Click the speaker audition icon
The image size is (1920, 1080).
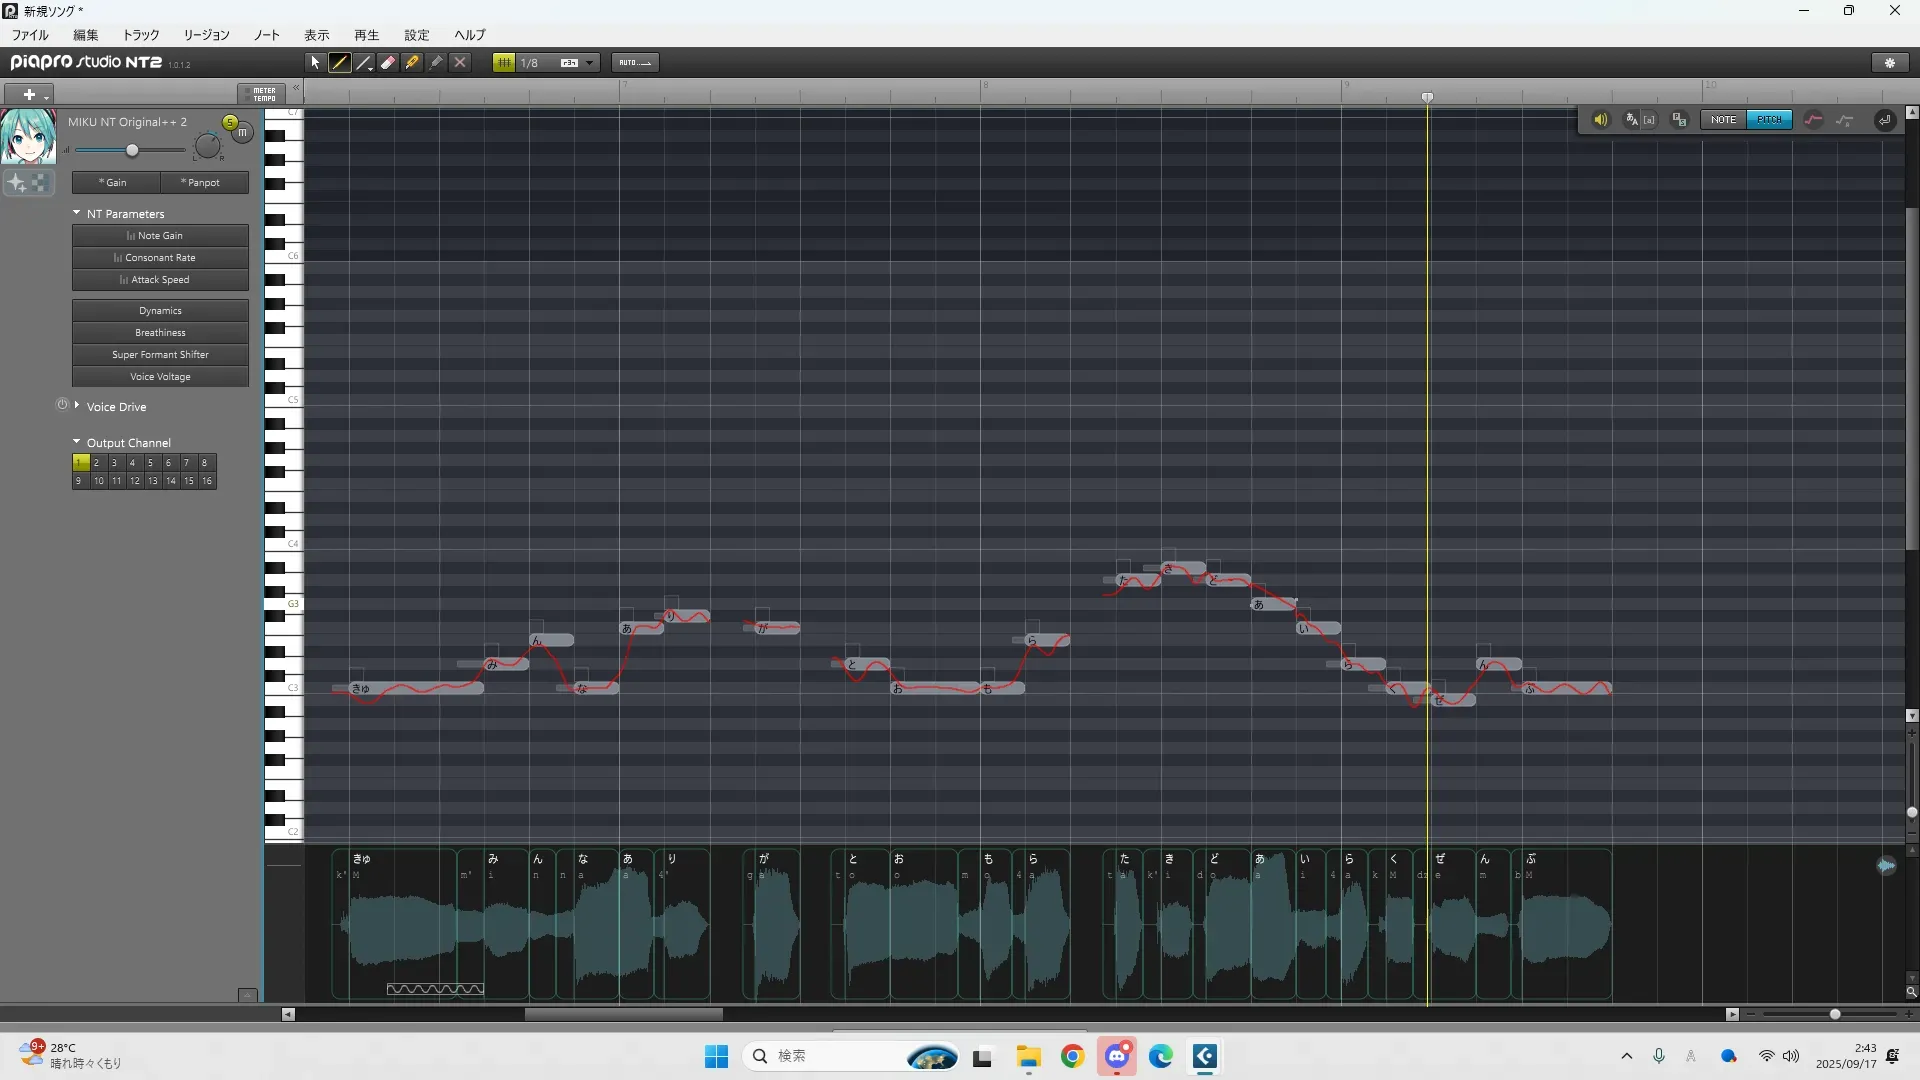(1600, 120)
